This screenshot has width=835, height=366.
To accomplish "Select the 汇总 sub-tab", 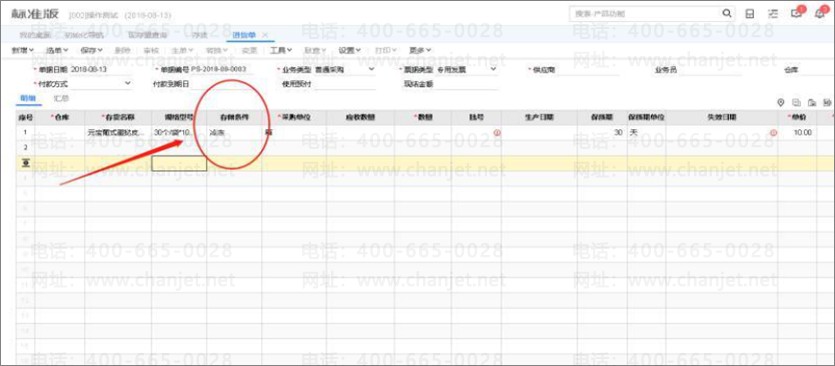I will click(61, 99).
